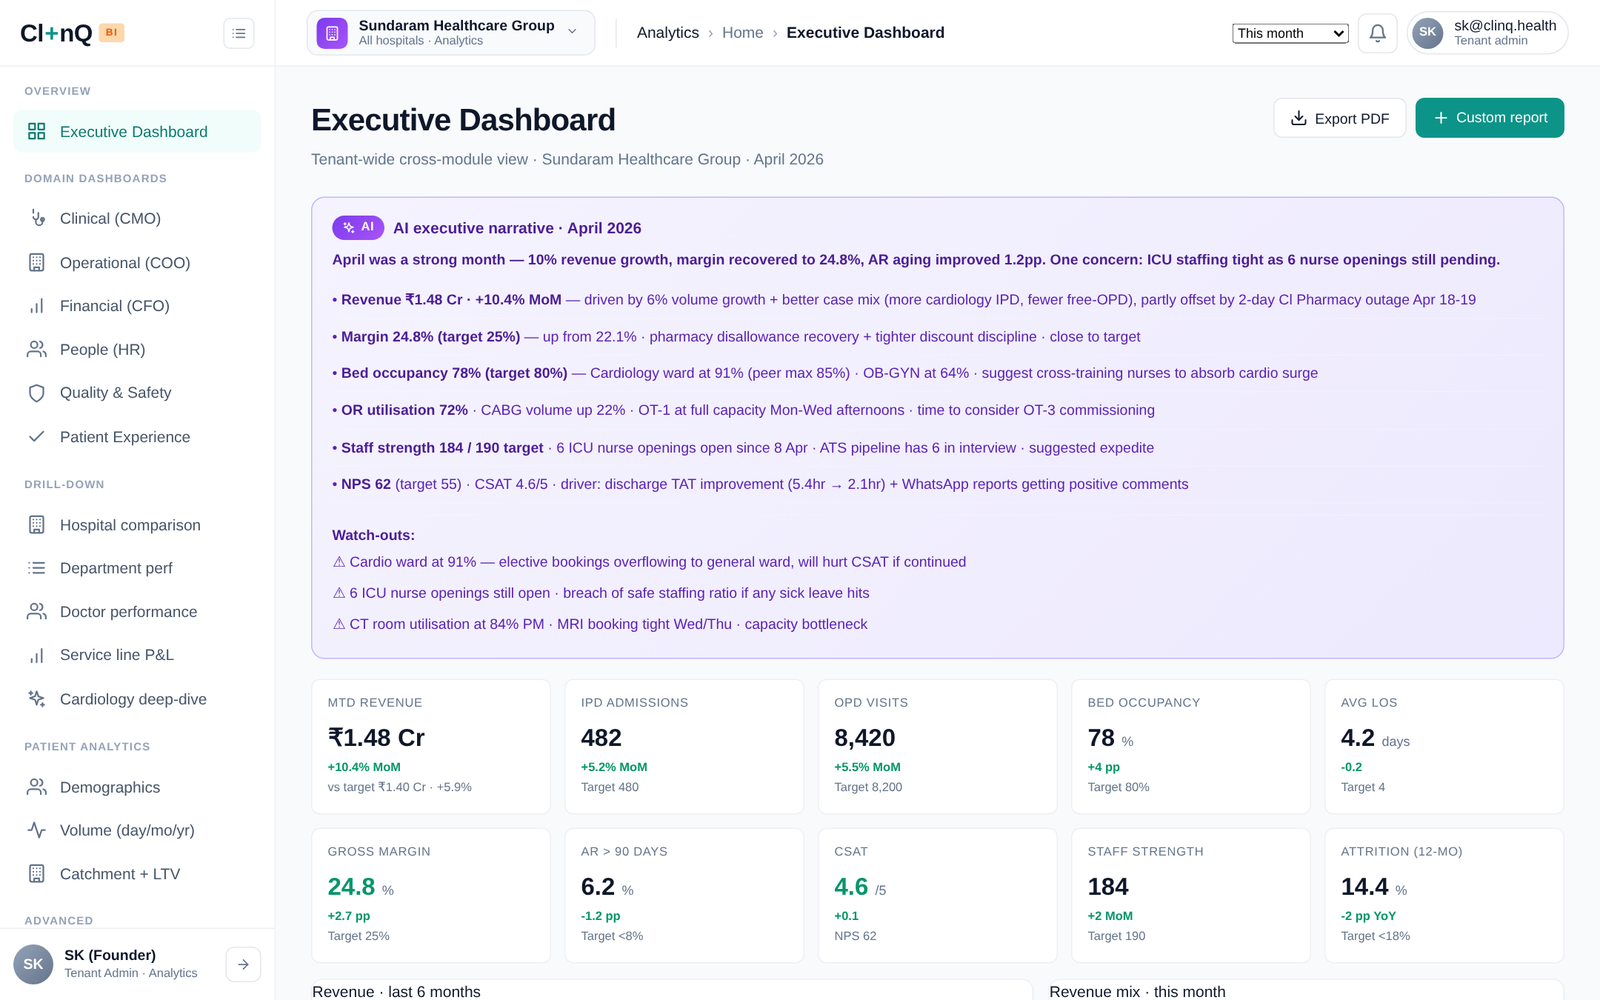1600x1000 pixels.
Task: Click the Executive Dashboard grid icon
Action: tap(37, 131)
